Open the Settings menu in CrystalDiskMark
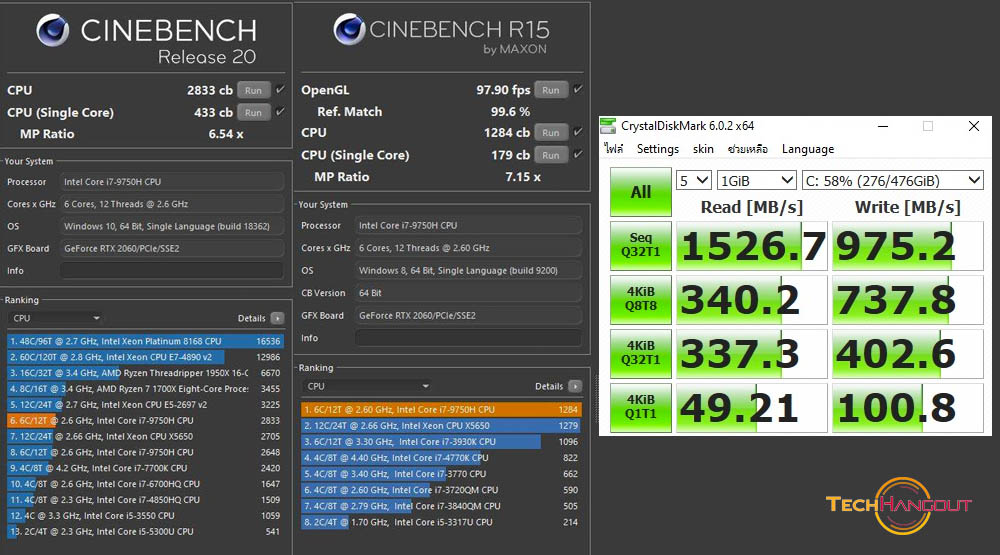Viewport: 1000px width, 555px height. pos(658,149)
